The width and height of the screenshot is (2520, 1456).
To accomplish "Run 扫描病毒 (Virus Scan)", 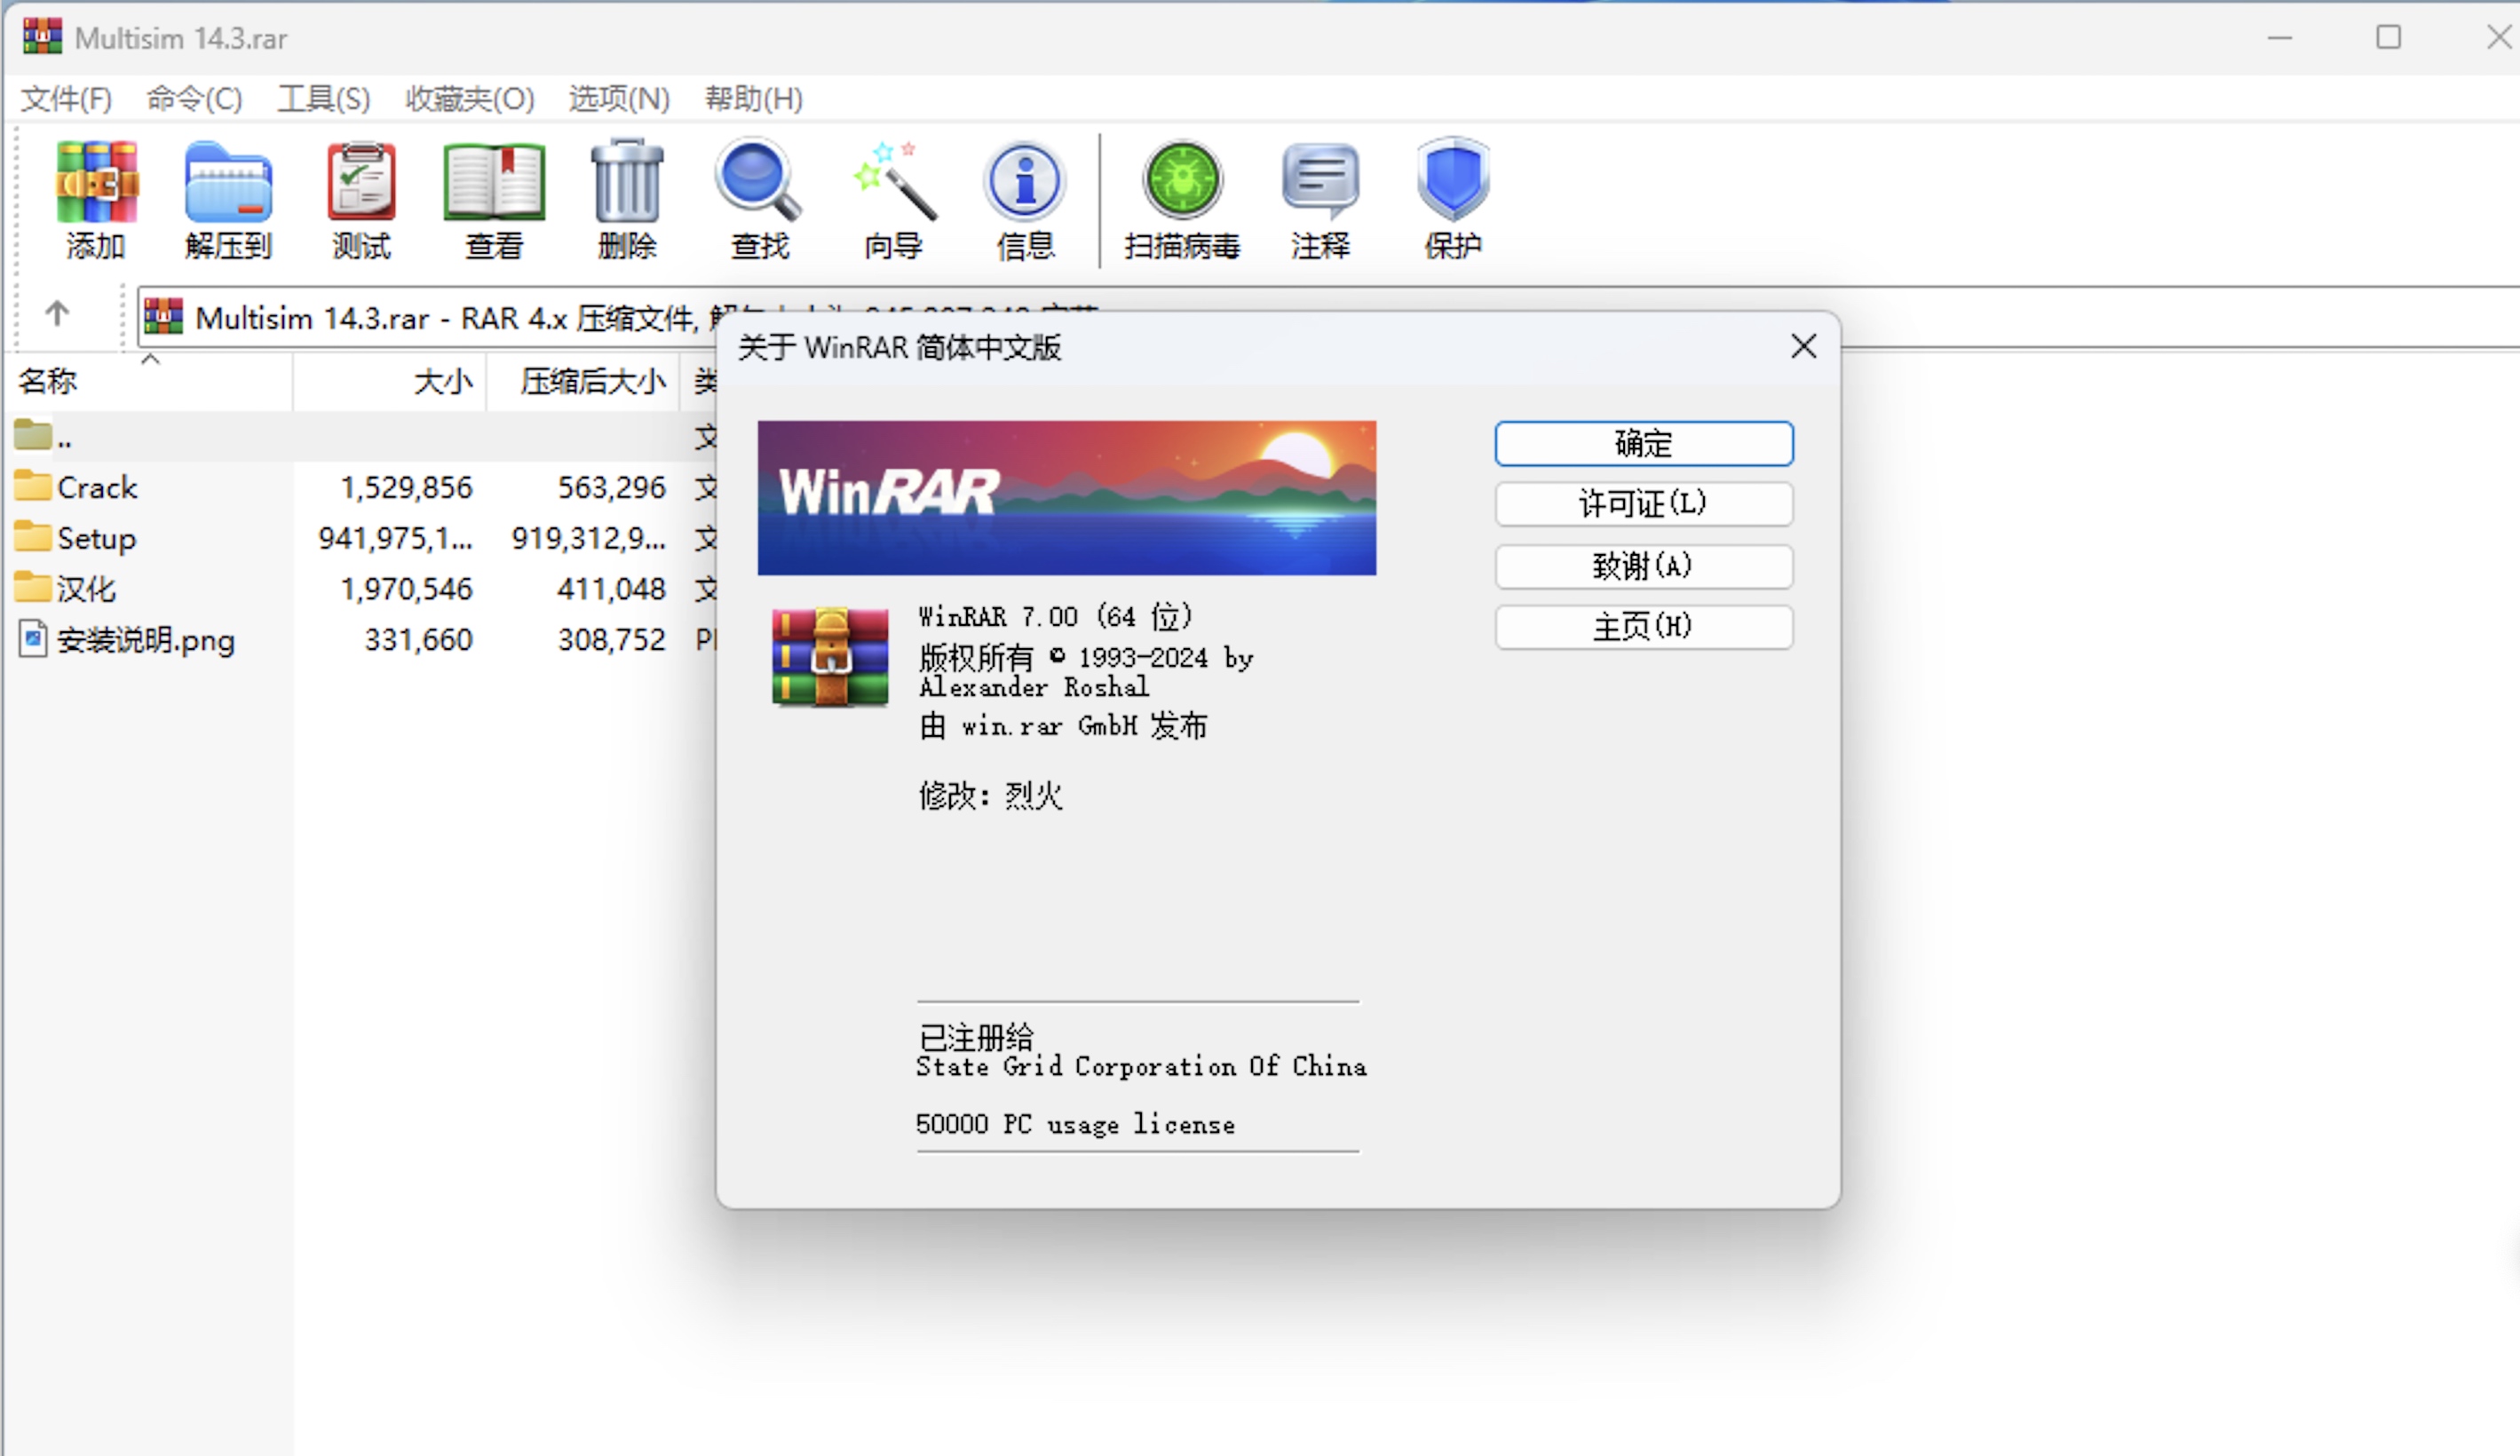I will (1183, 198).
